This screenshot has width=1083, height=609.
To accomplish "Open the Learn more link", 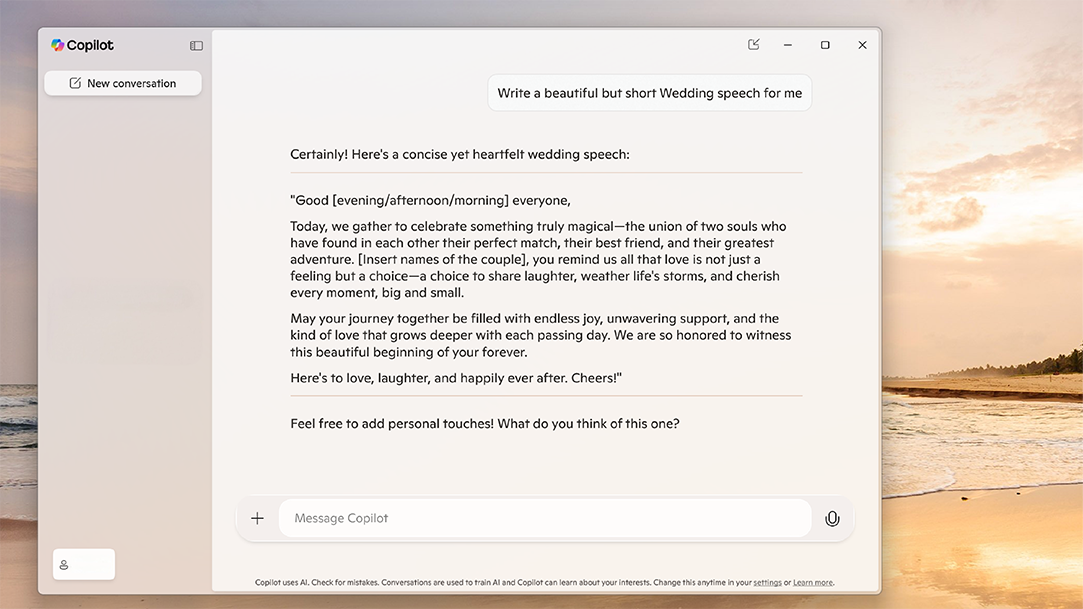I will coord(812,582).
